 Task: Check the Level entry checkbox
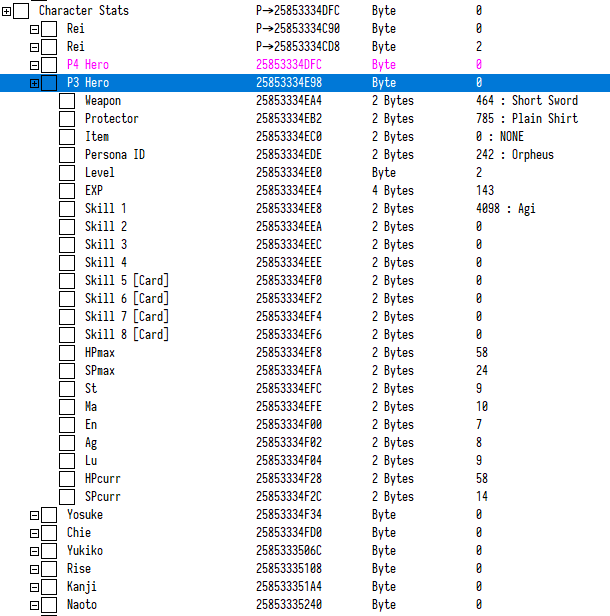point(67,173)
